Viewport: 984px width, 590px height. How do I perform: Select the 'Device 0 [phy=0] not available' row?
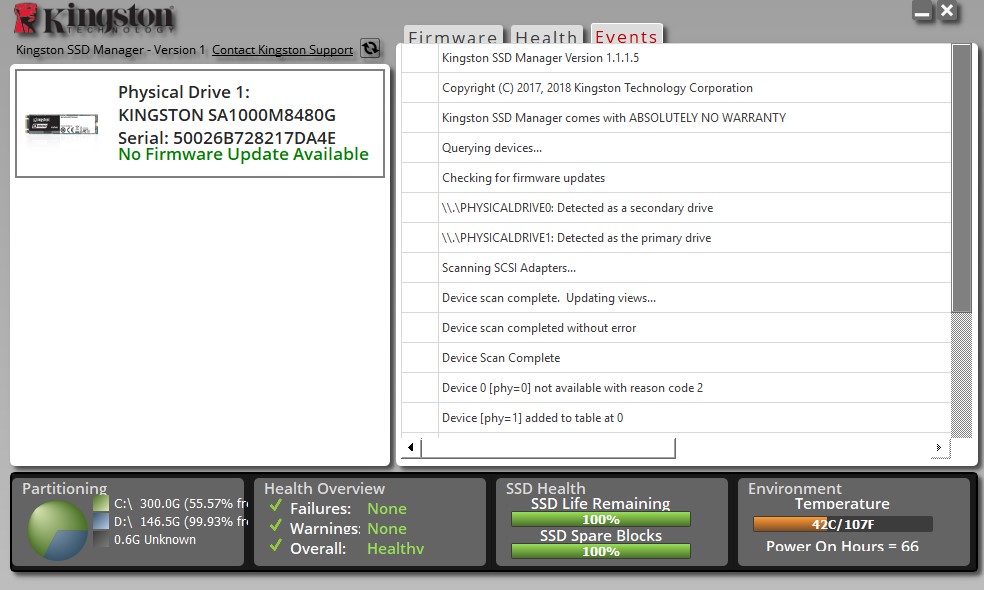(676, 388)
